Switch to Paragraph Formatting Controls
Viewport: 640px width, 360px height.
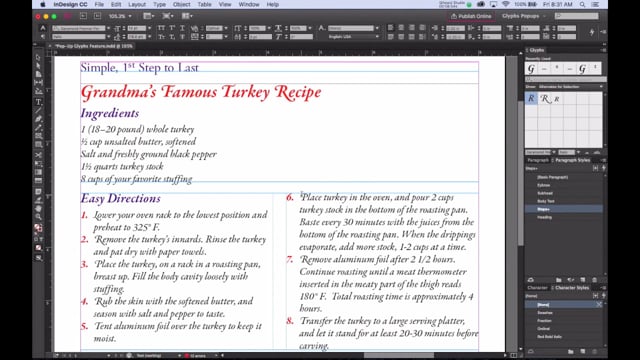pyautogui.click(x=43, y=37)
